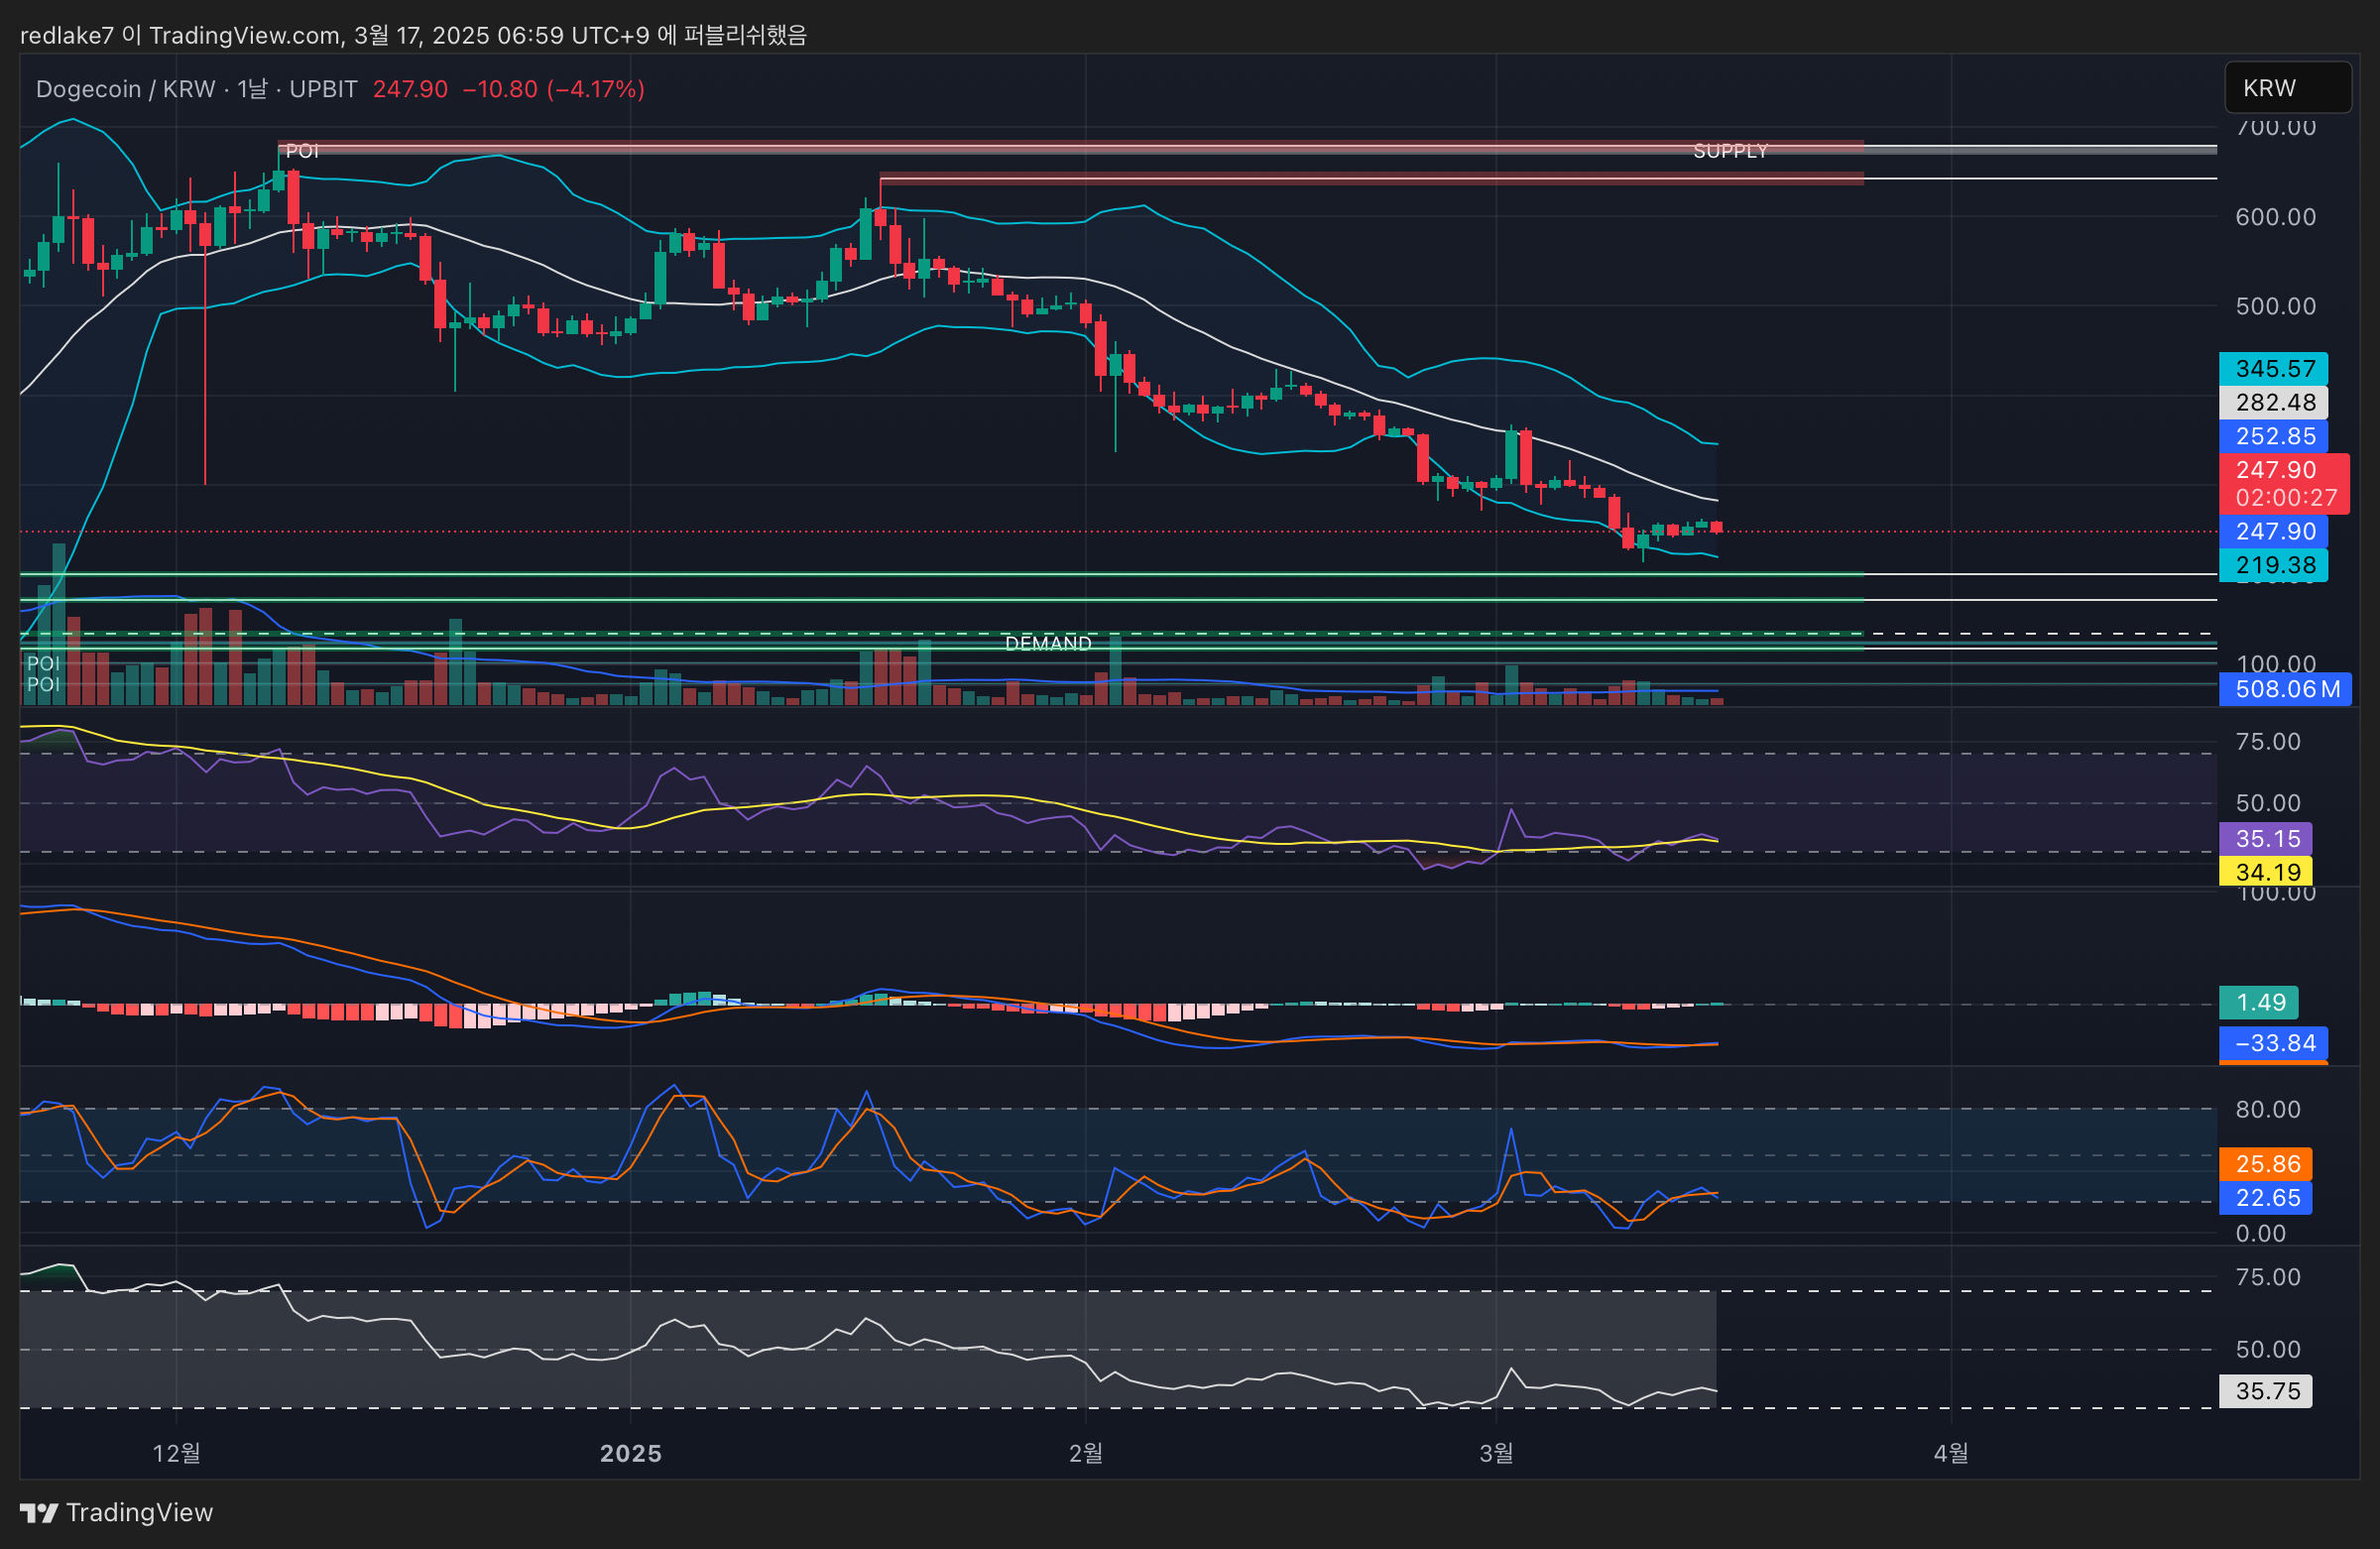The height and width of the screenshot is (1549, 2380).
Task: Click the 3월 label on the time axis
Action: point(1495,1453)
